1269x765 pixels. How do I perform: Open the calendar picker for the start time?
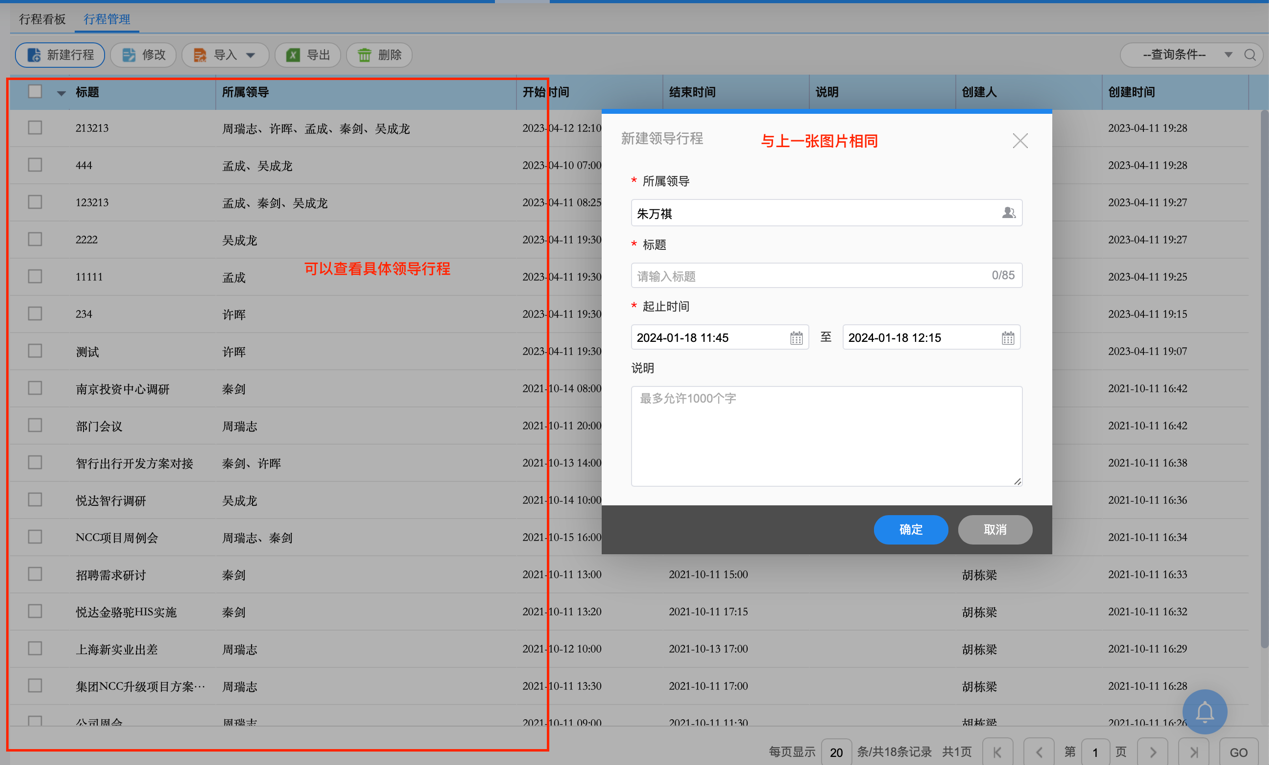point(797,337)
